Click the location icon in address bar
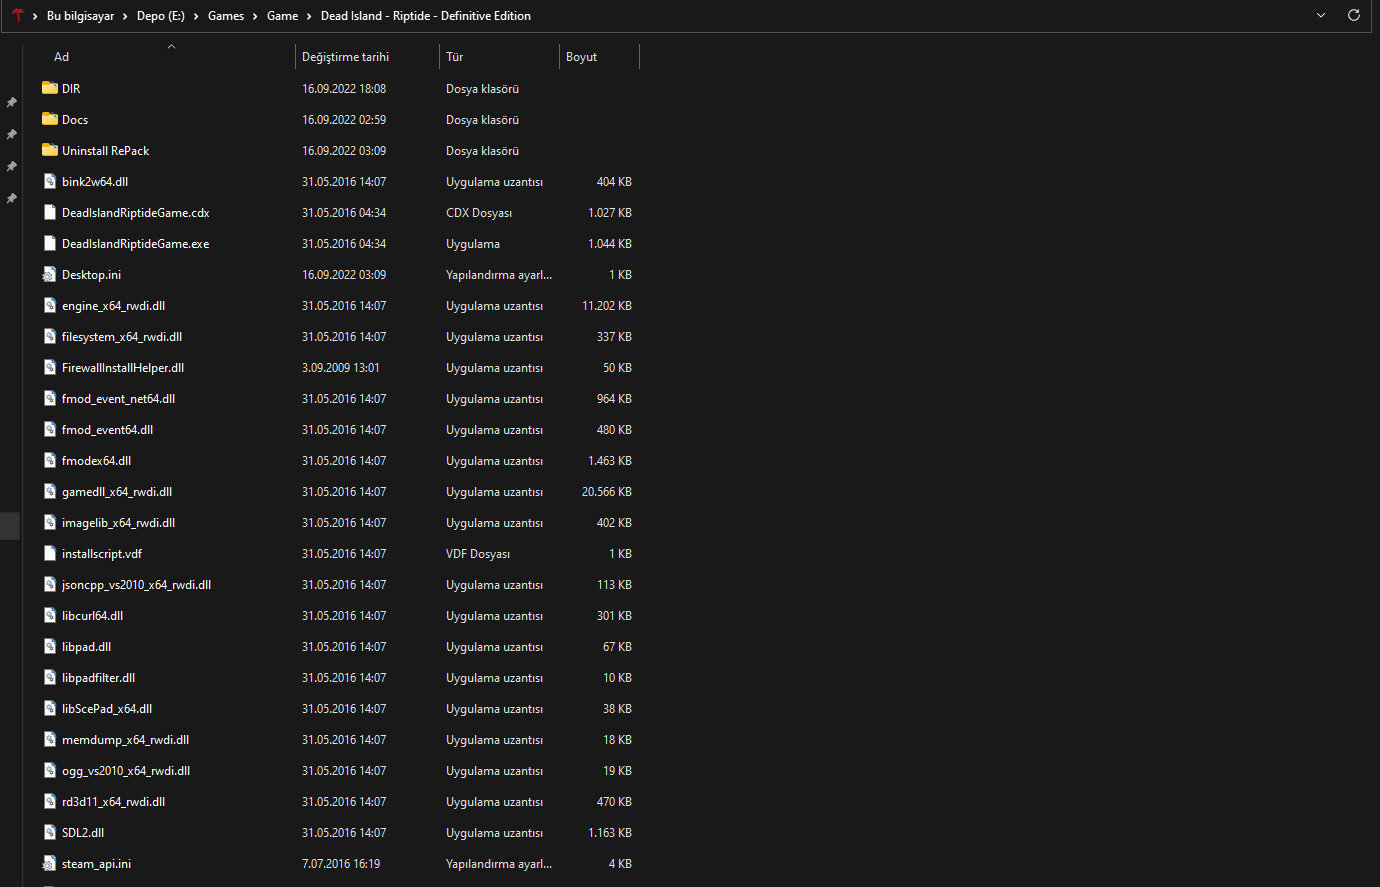This screenshot has height=887, width=1380. [x=17, y=15]
